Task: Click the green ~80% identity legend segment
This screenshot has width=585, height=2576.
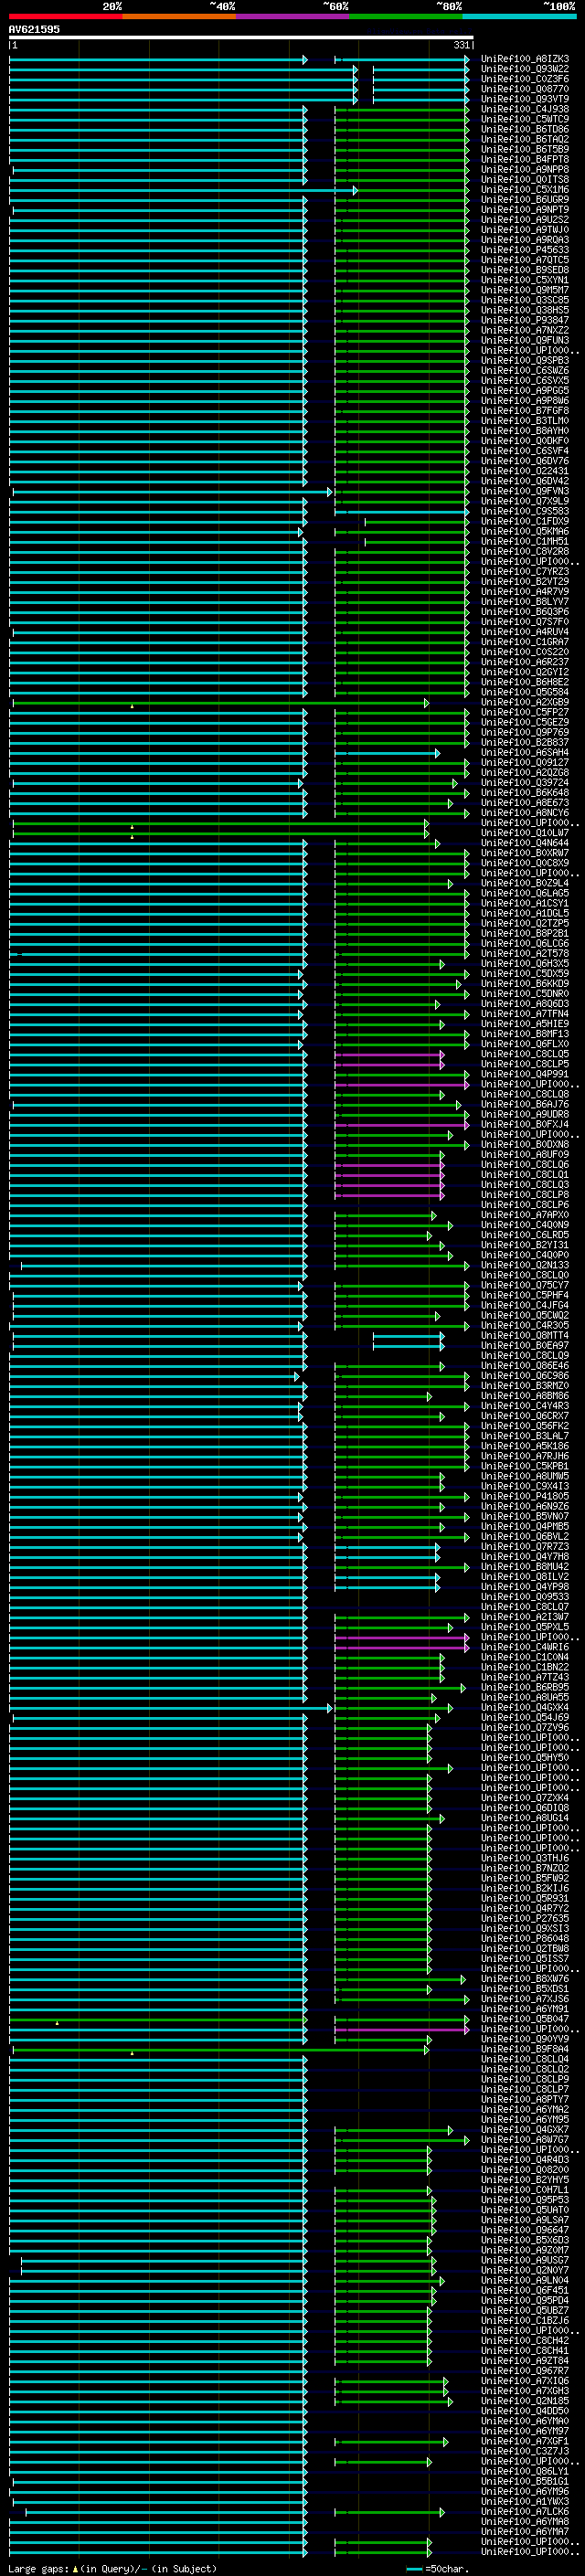Action: coord(406,16)
